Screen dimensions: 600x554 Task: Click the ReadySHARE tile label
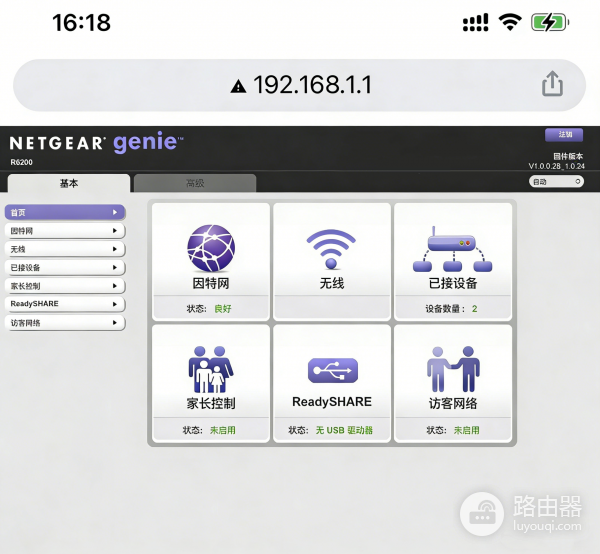332,402
